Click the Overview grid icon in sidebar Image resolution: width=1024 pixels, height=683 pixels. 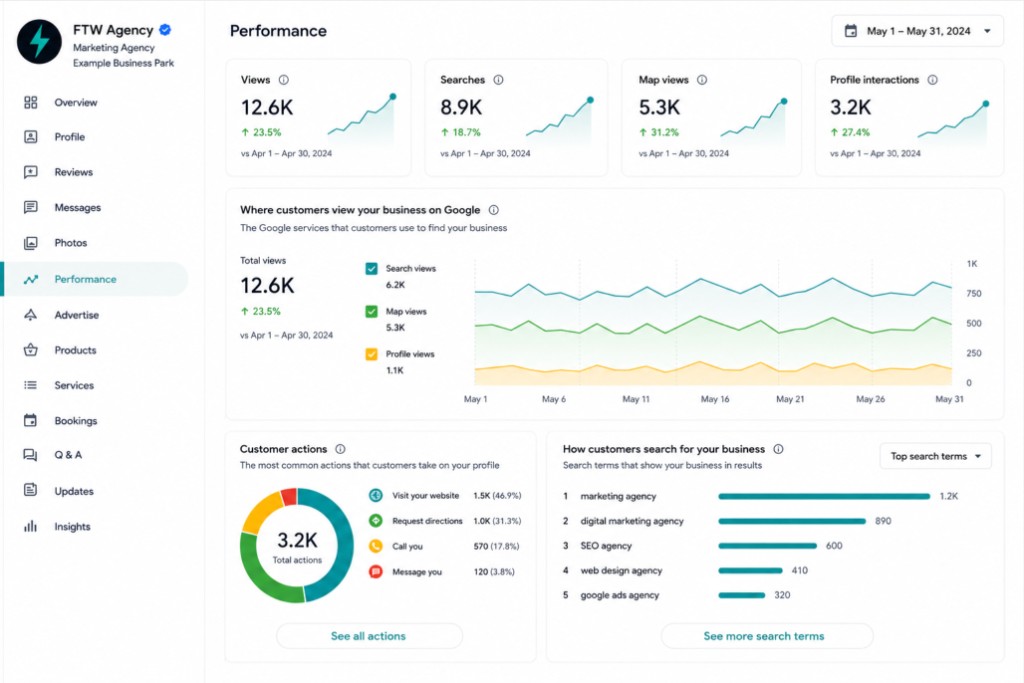31,103
